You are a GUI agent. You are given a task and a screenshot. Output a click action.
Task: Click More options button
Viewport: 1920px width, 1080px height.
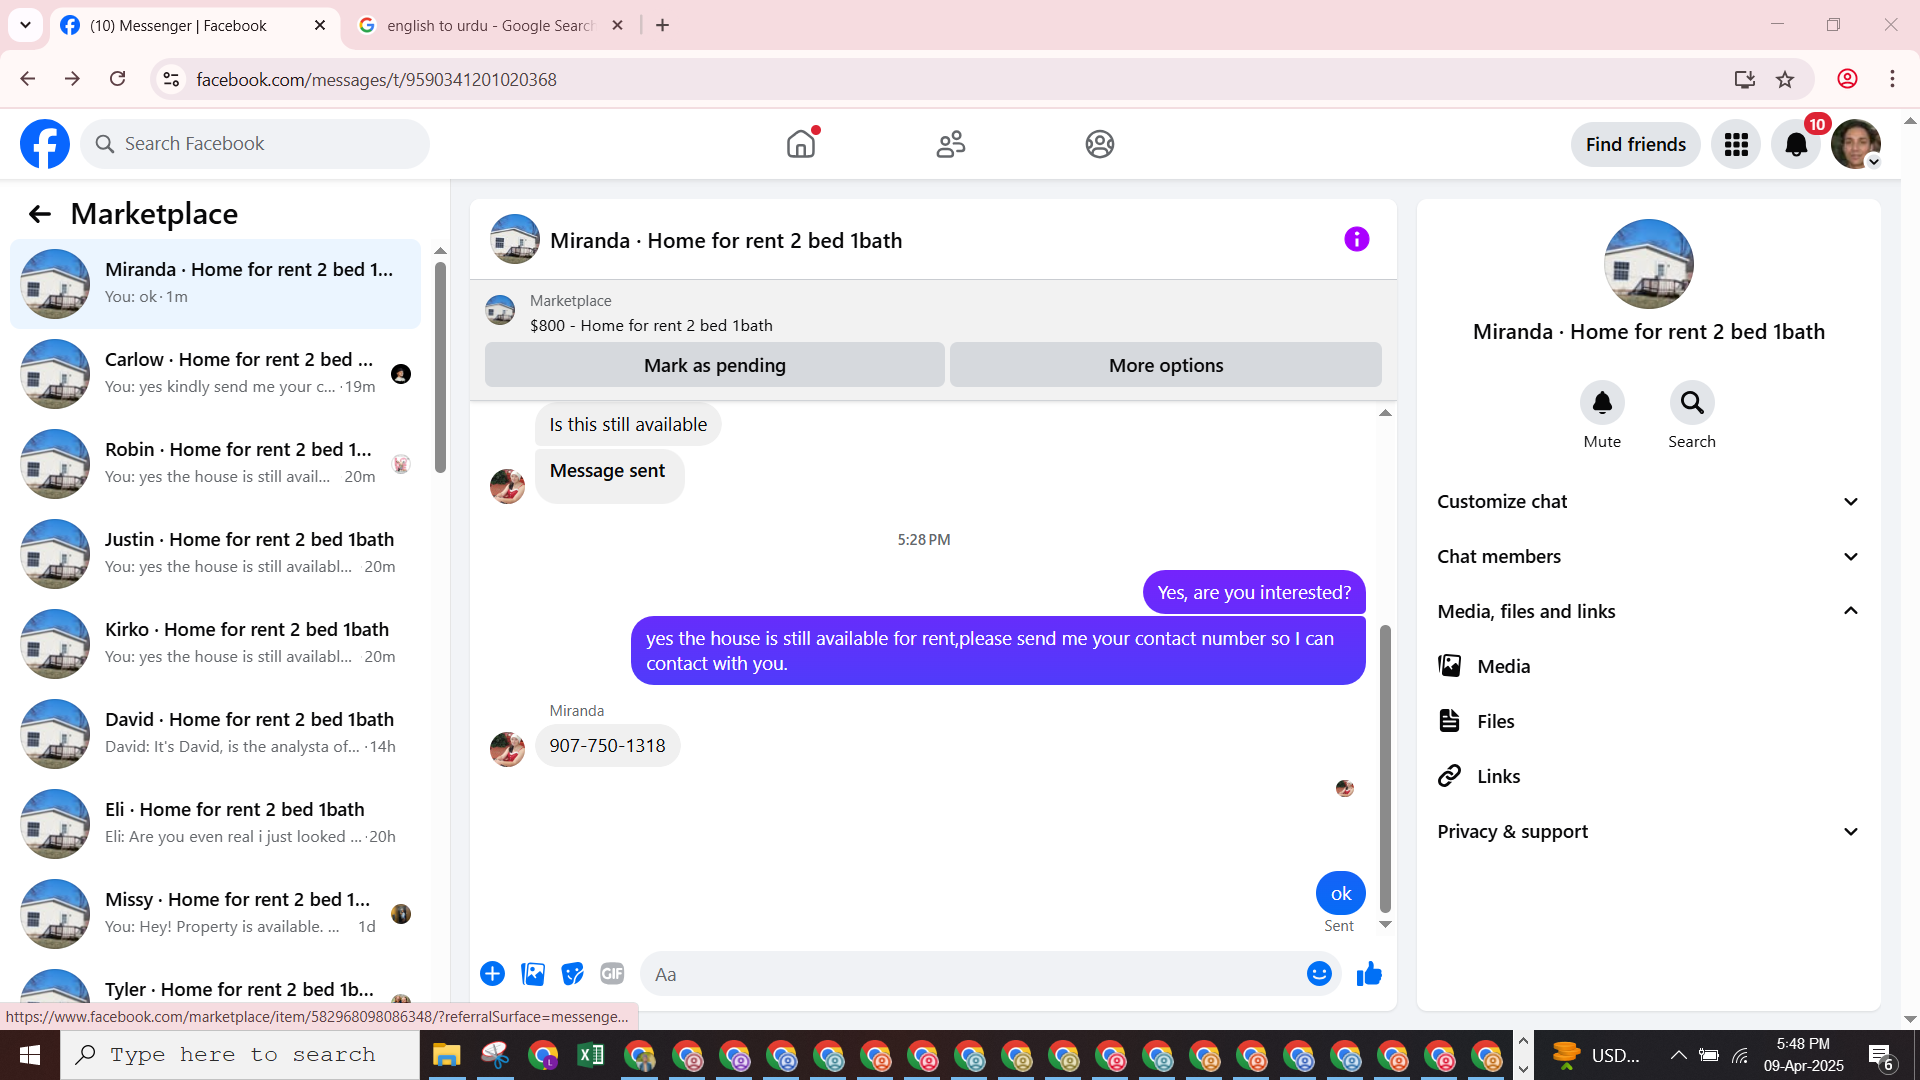(x=1166, y=365)
